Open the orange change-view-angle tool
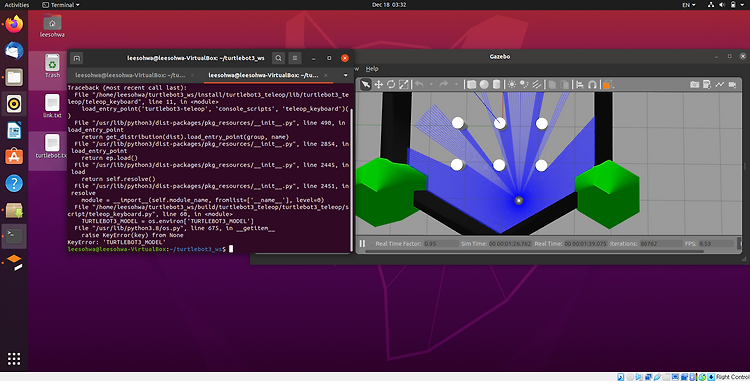The image size is (750, 381). point(607,85)
